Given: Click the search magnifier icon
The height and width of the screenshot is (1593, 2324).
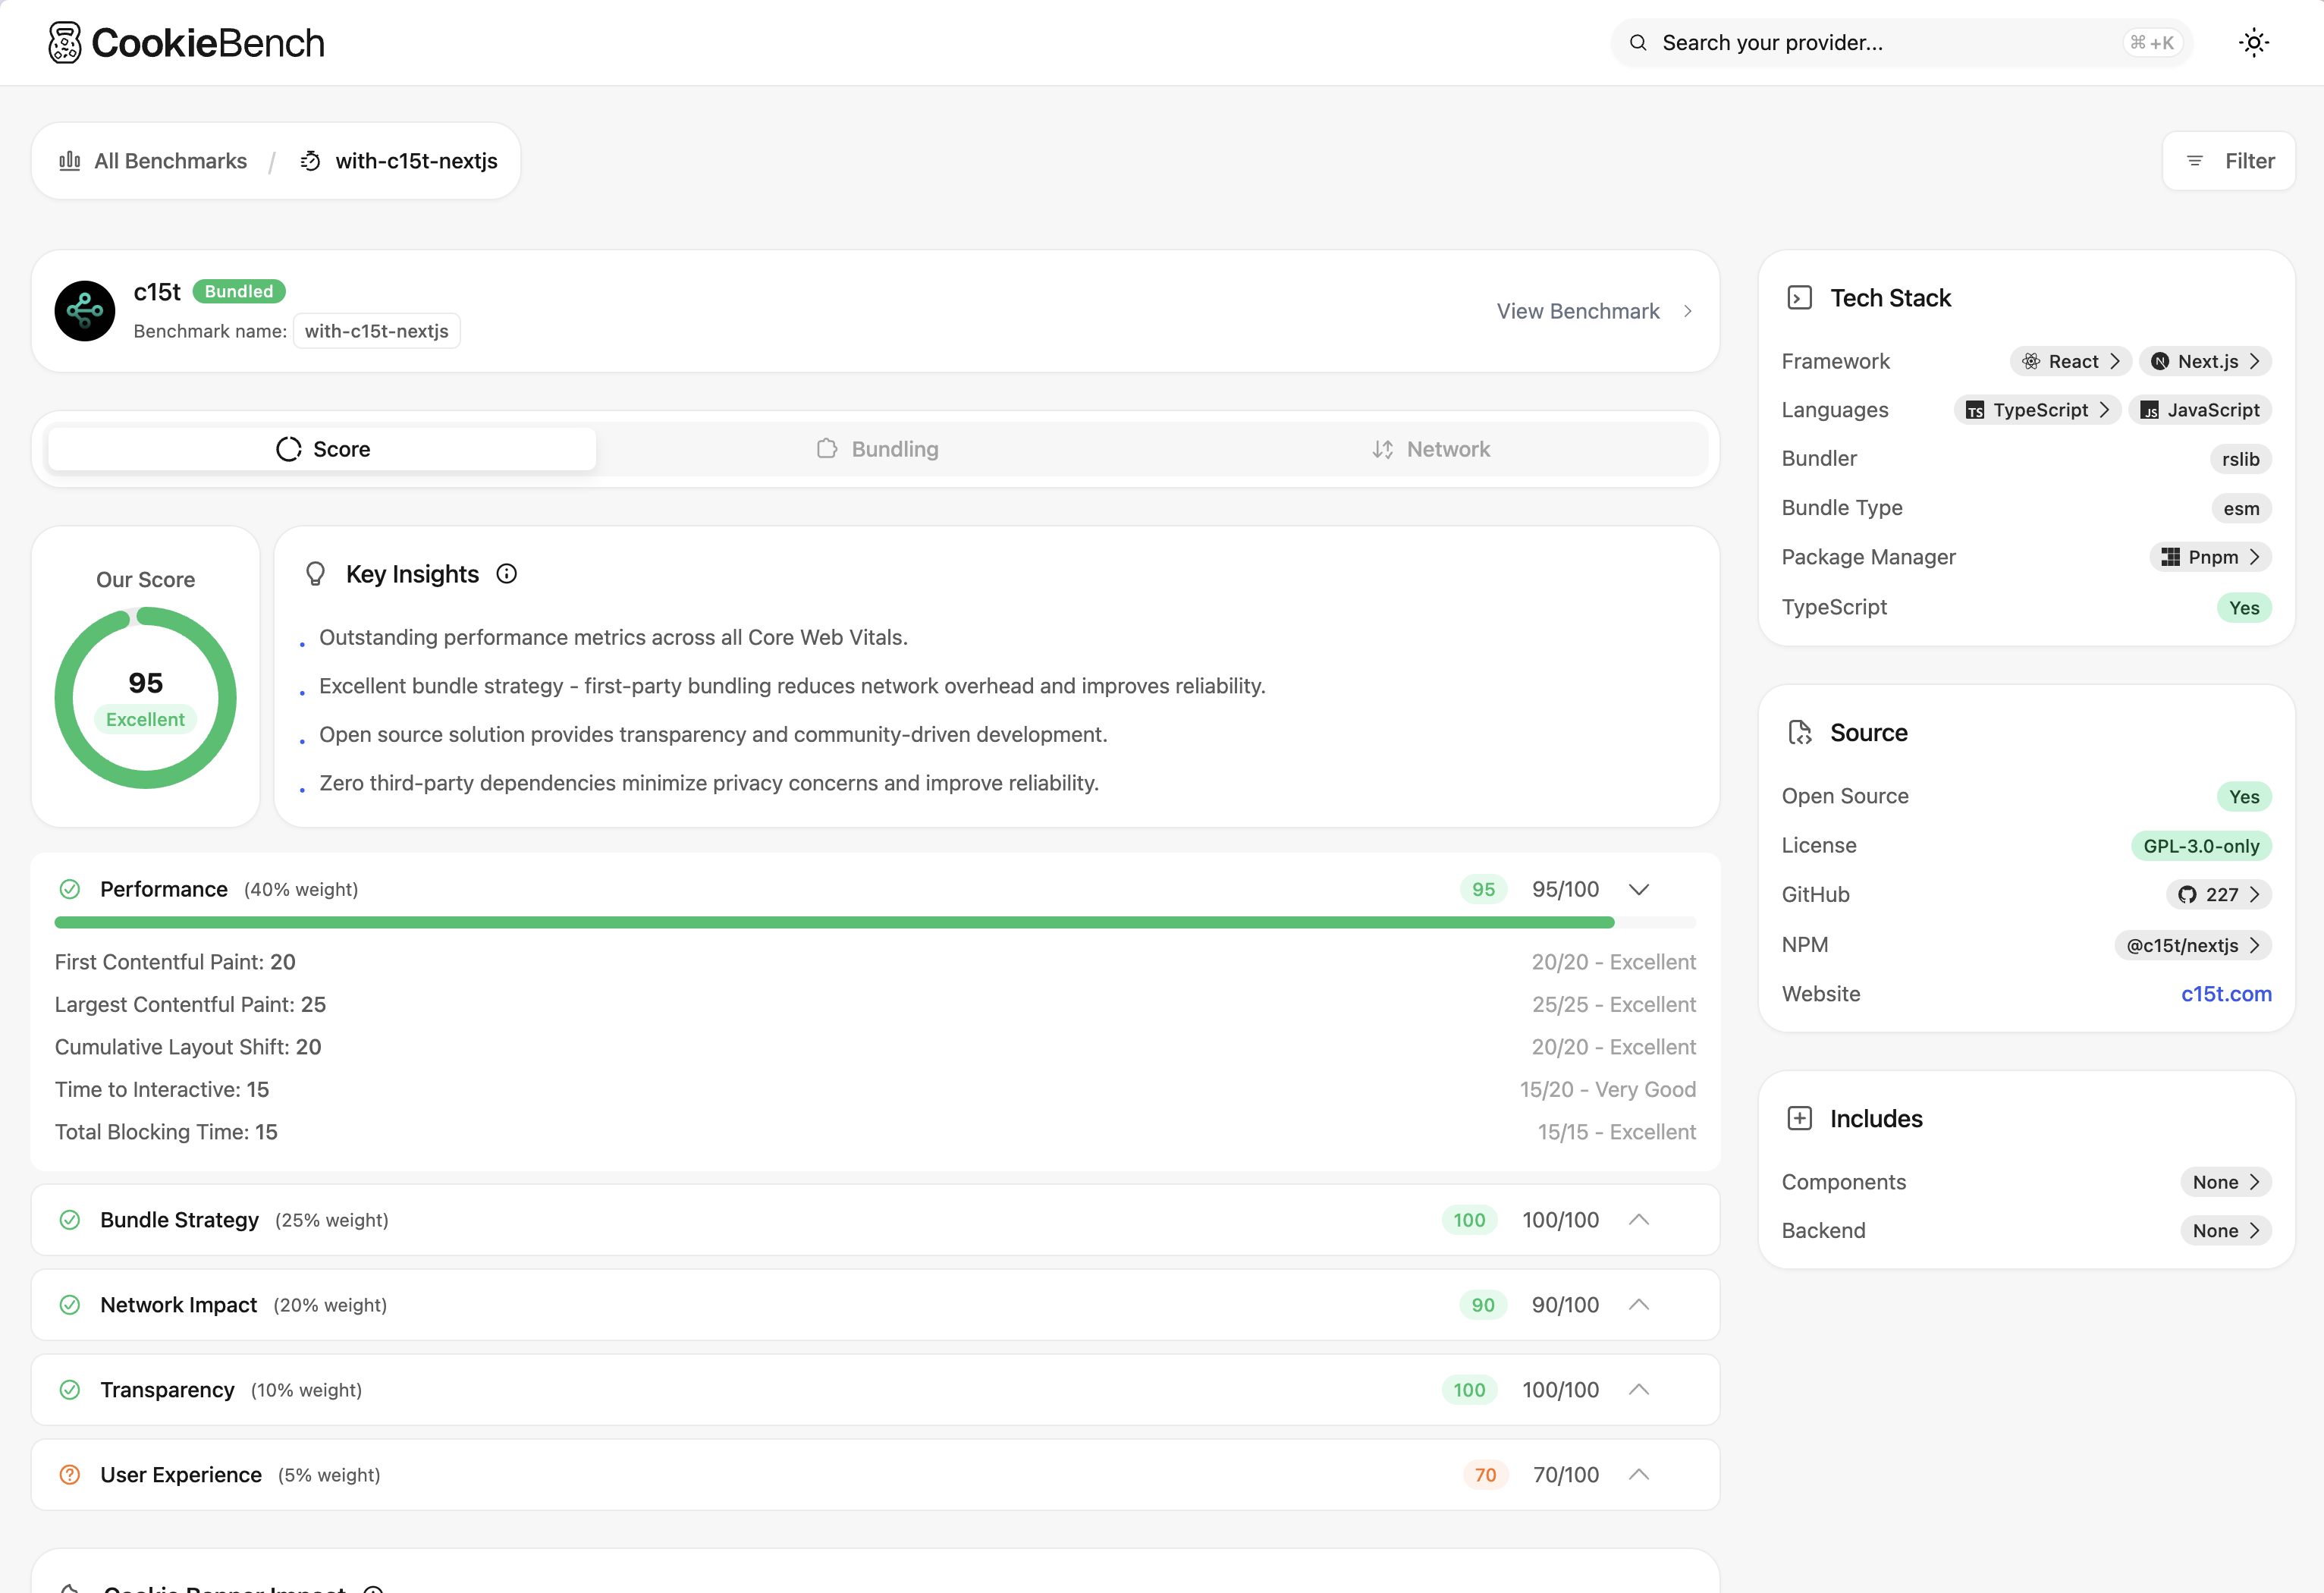Looking at the screenshot, I should (x=1638, y=43).
